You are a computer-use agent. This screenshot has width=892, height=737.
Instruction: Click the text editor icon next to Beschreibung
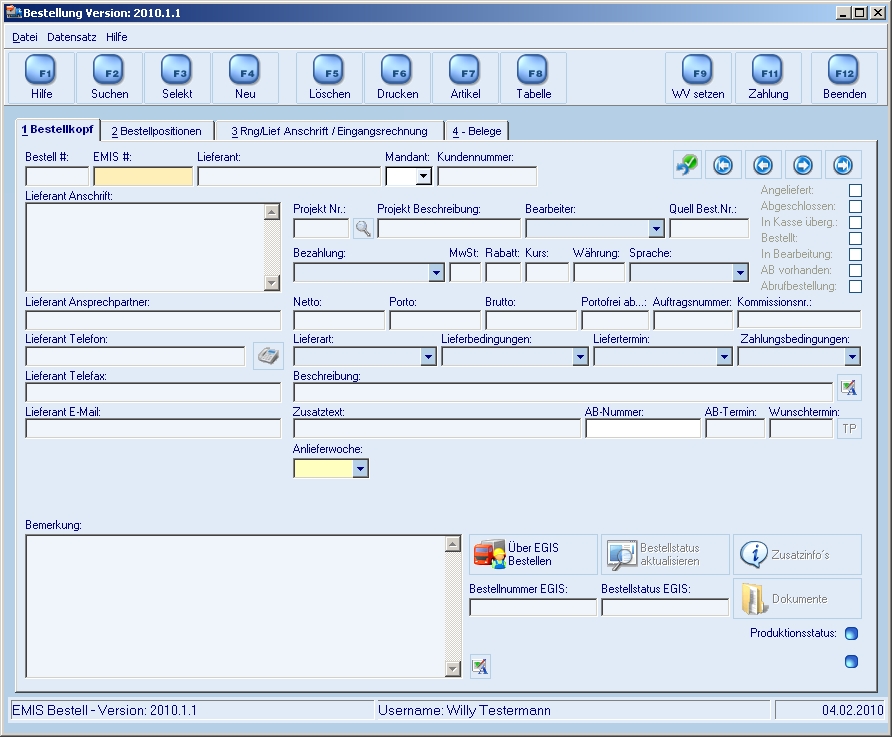(x=849, y=388)
